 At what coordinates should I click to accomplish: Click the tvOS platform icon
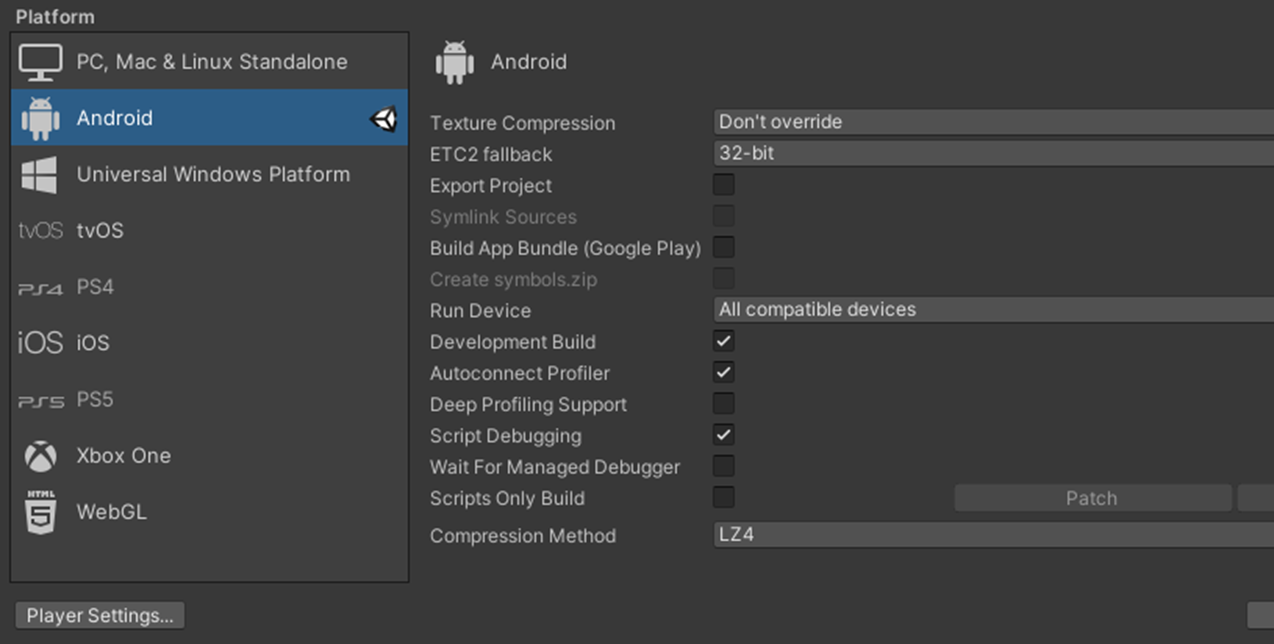[39, 230]
